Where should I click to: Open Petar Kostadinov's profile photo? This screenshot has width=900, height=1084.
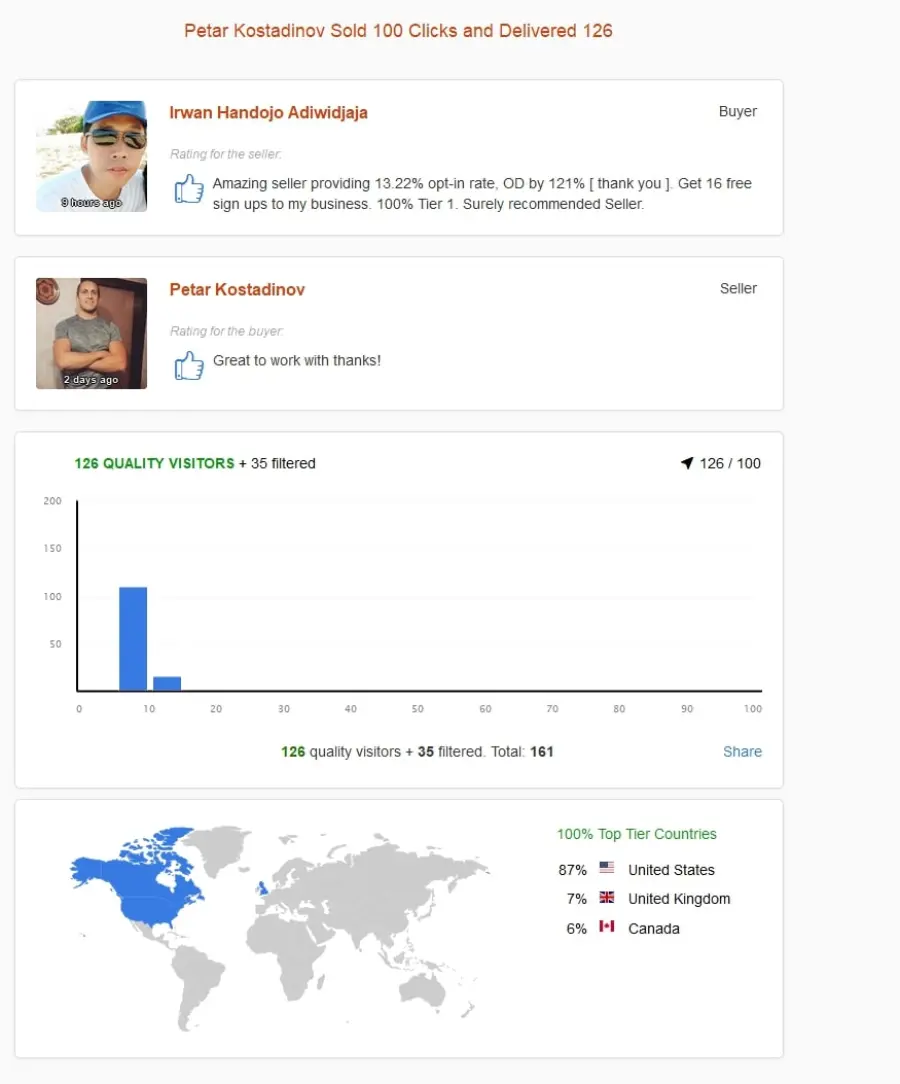[x=91, y=333]
